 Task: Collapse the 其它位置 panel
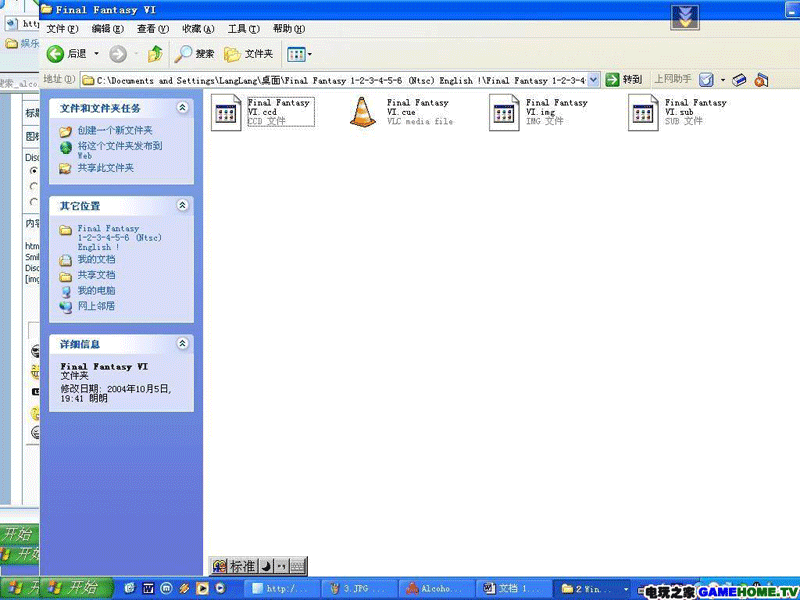pyautogui.click(x=182, y=205)
